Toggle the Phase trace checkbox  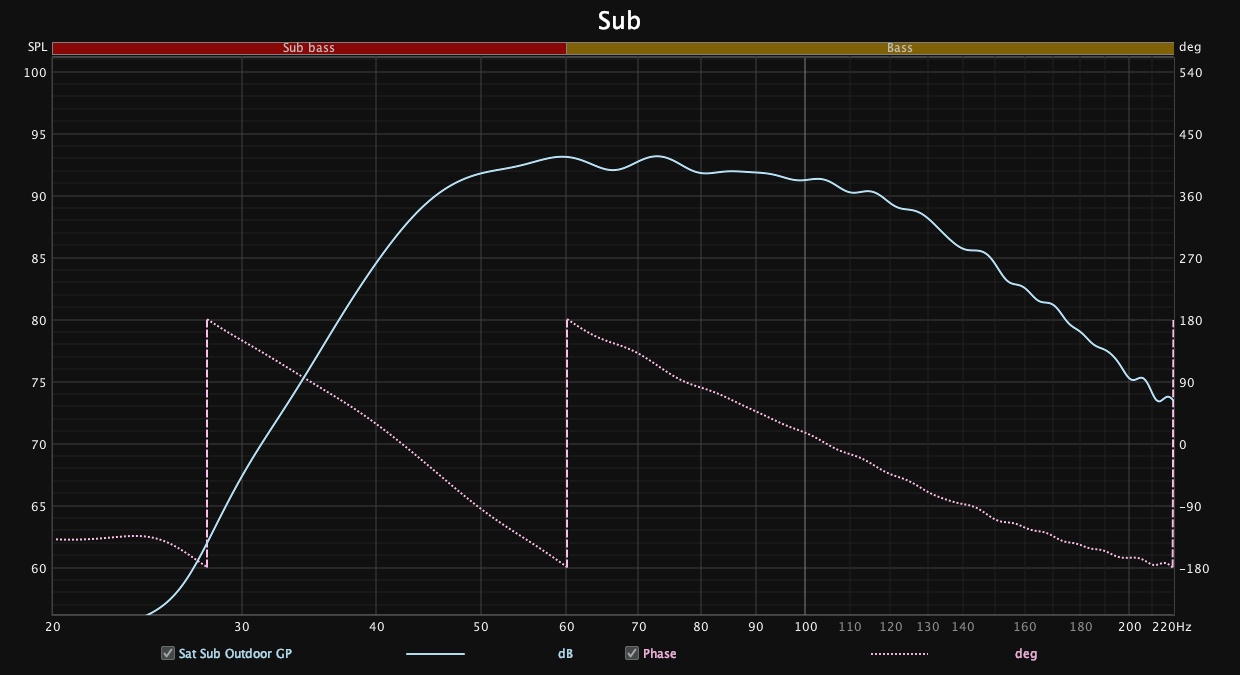(x=632, y=653)
